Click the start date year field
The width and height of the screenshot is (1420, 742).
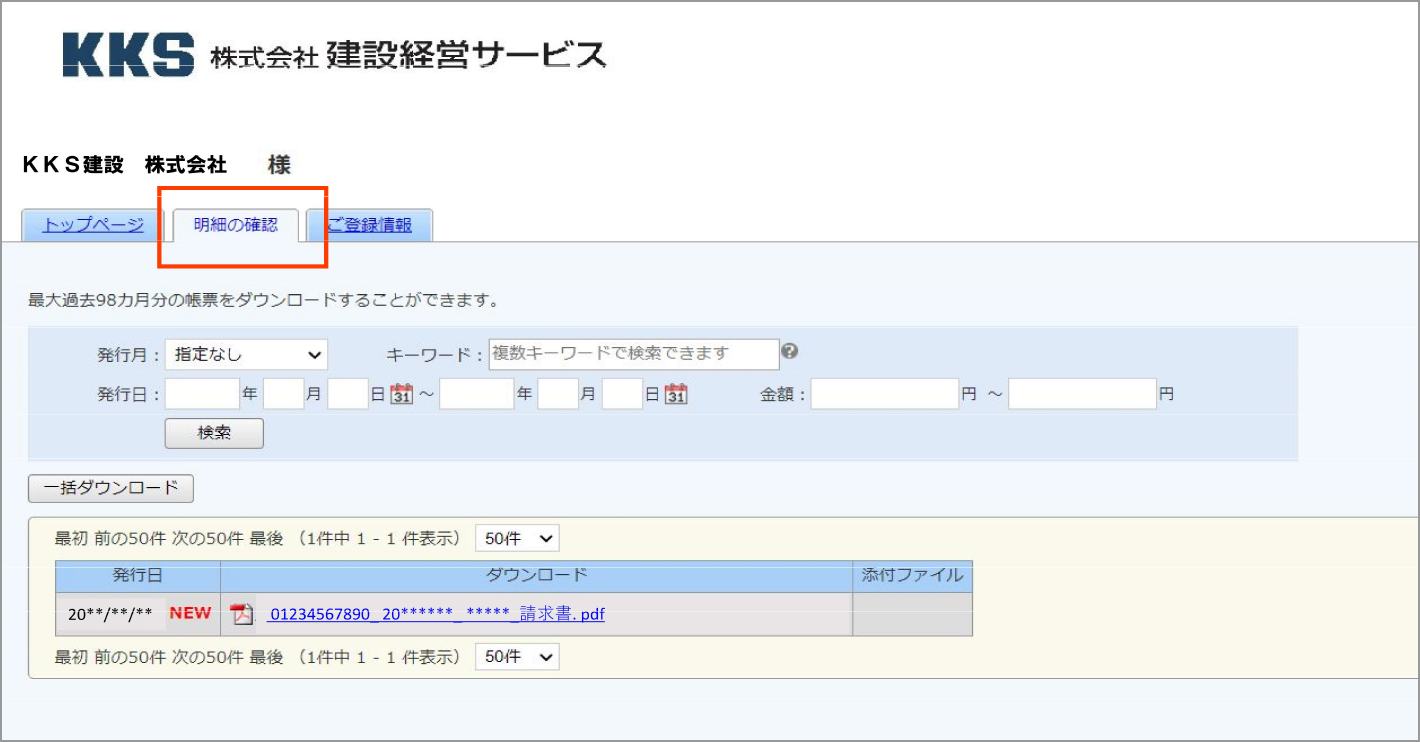pos(203,394)
